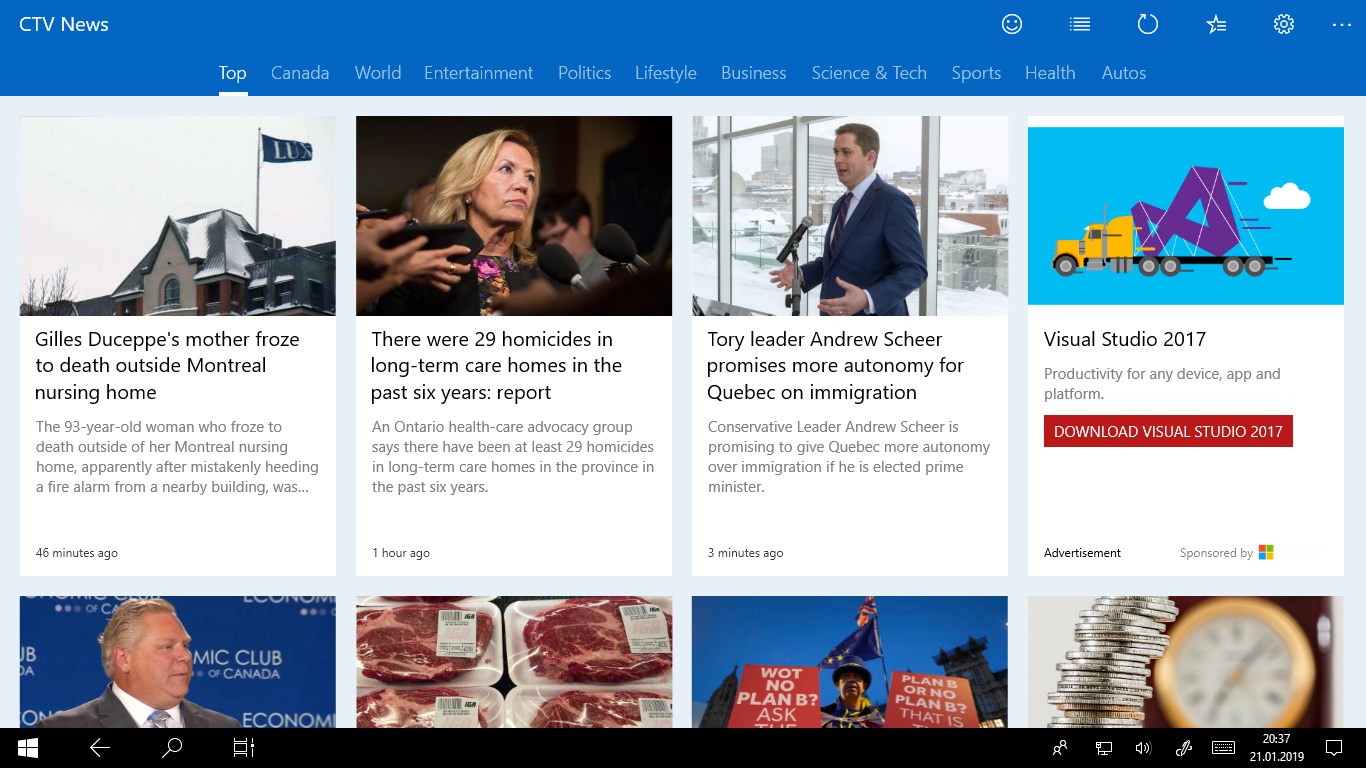Open the Andrew Scheer Quebec immigration headline
The height and width of the screenshot is (768, 1366).
(x=835, y=366)
